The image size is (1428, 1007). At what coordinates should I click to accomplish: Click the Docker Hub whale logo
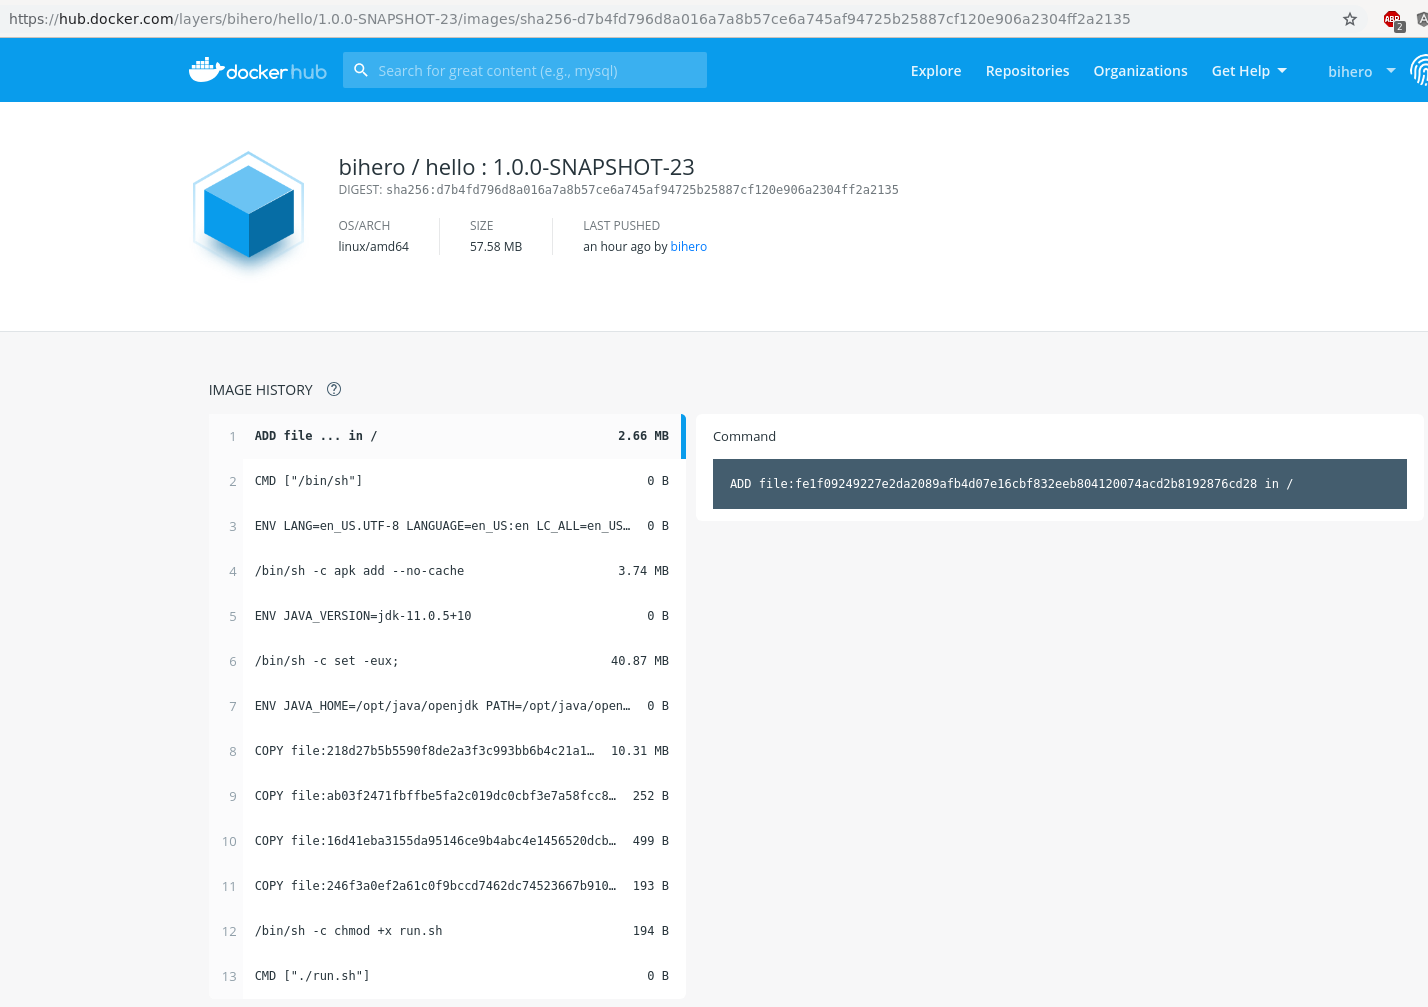click(x=258, y=70)
